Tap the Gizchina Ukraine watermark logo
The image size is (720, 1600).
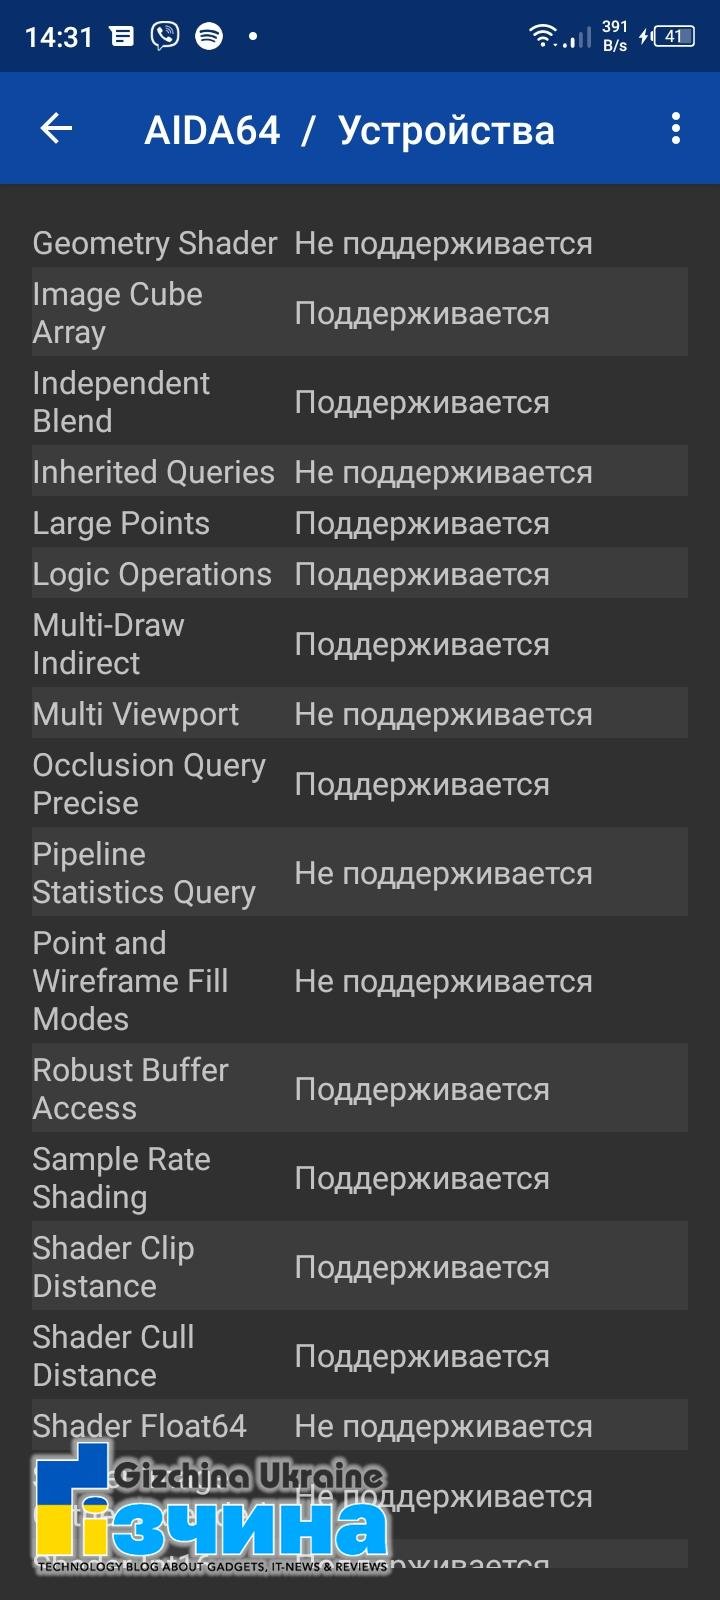coord(211,1507)
